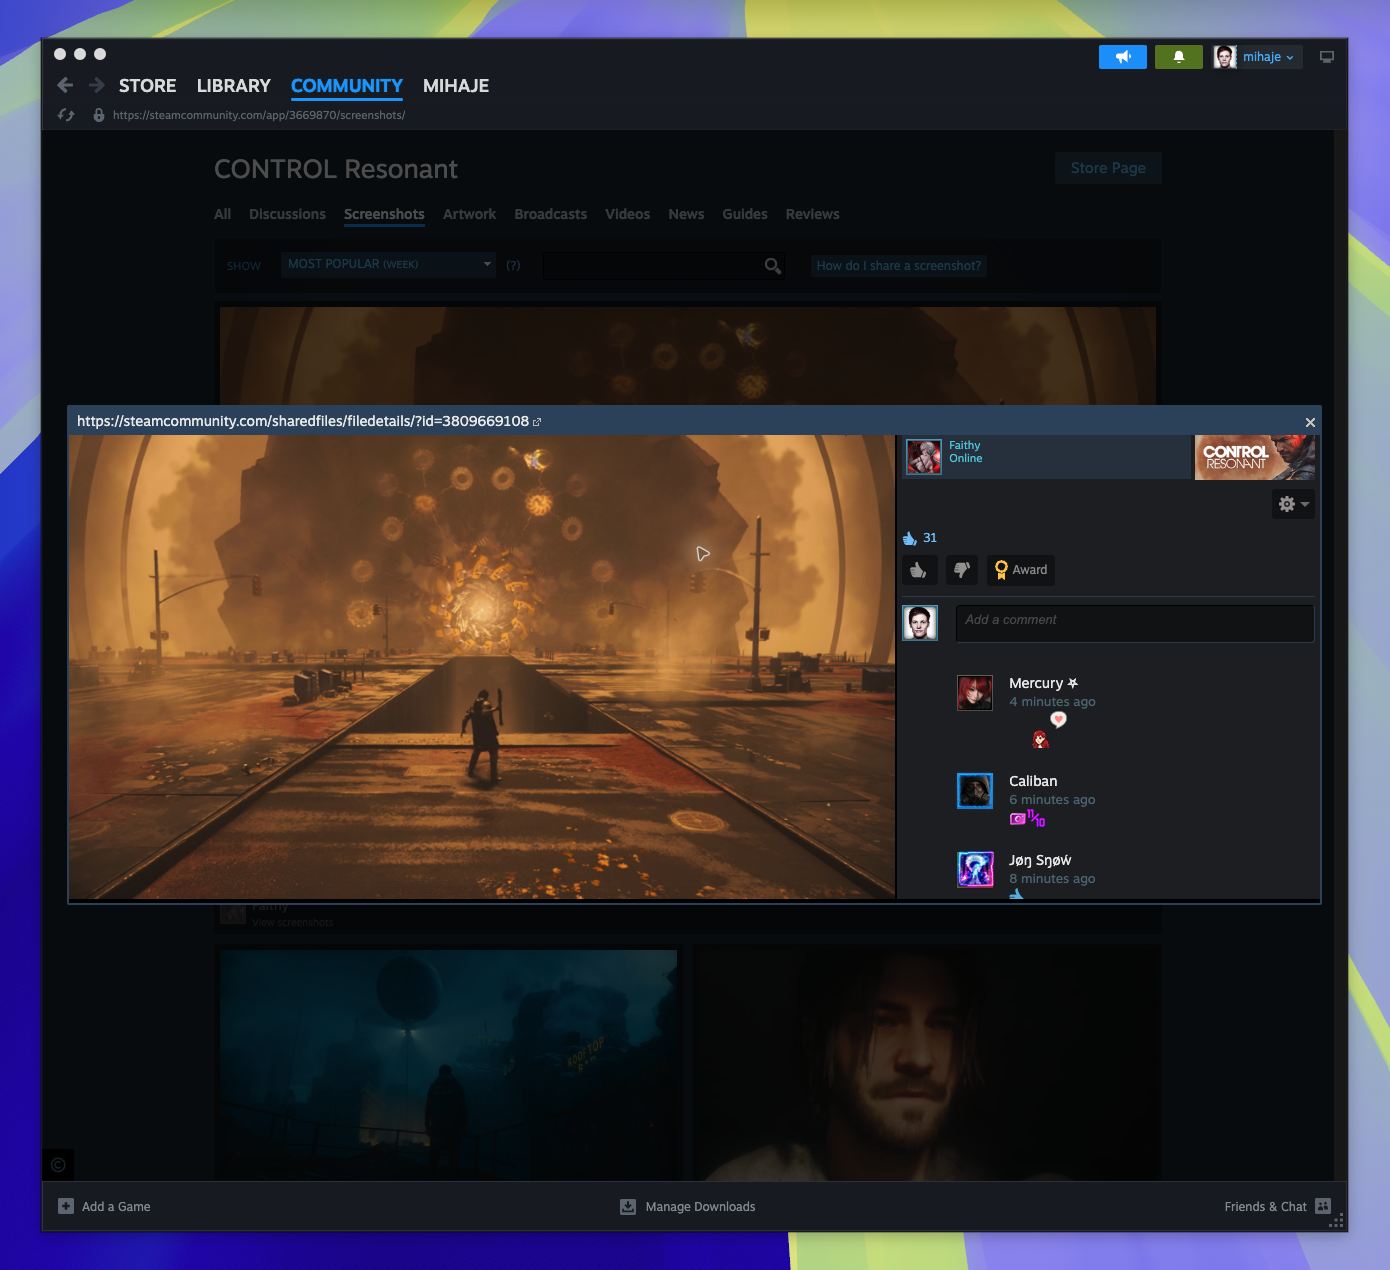Go to the COMMUNITY section
Image resolution: width=1390 pixels, height=1270 pixels.
pyautogui.click(x=347, y=86)
